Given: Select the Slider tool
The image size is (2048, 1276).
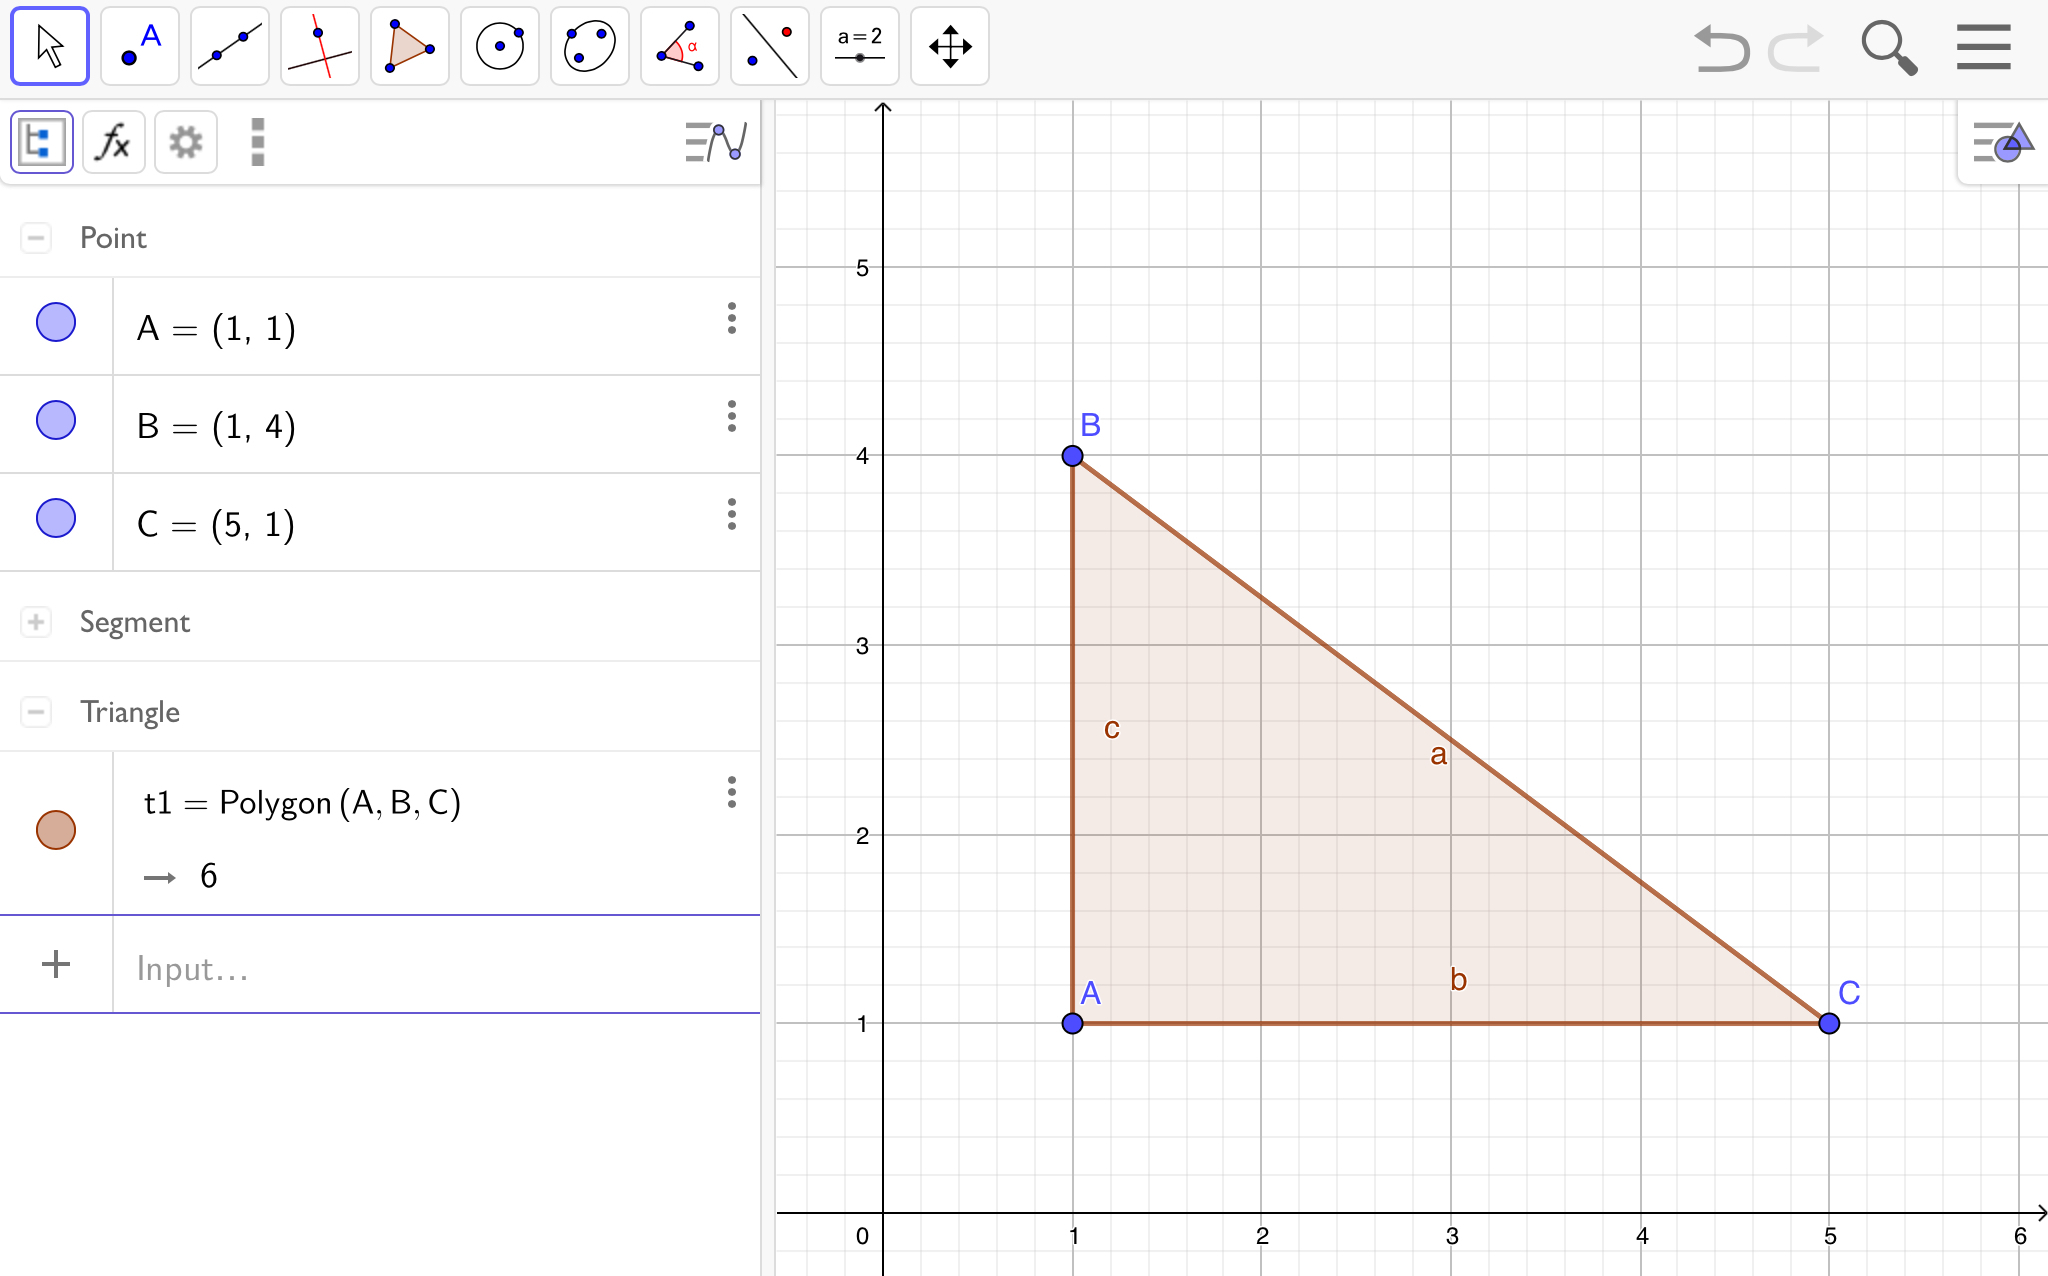Looking at the screenshot, I should click(x=860, y=46).
